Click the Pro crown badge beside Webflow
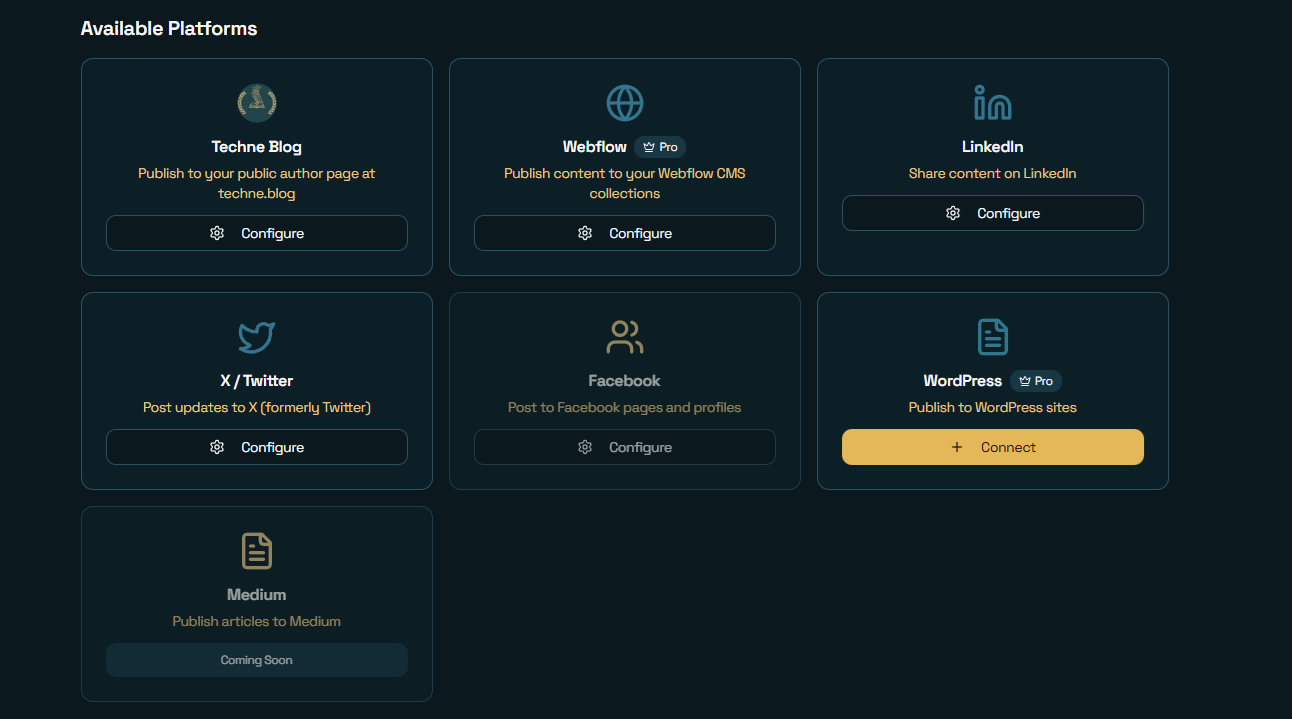This screenshot has width=1292, height=719. 660,147
